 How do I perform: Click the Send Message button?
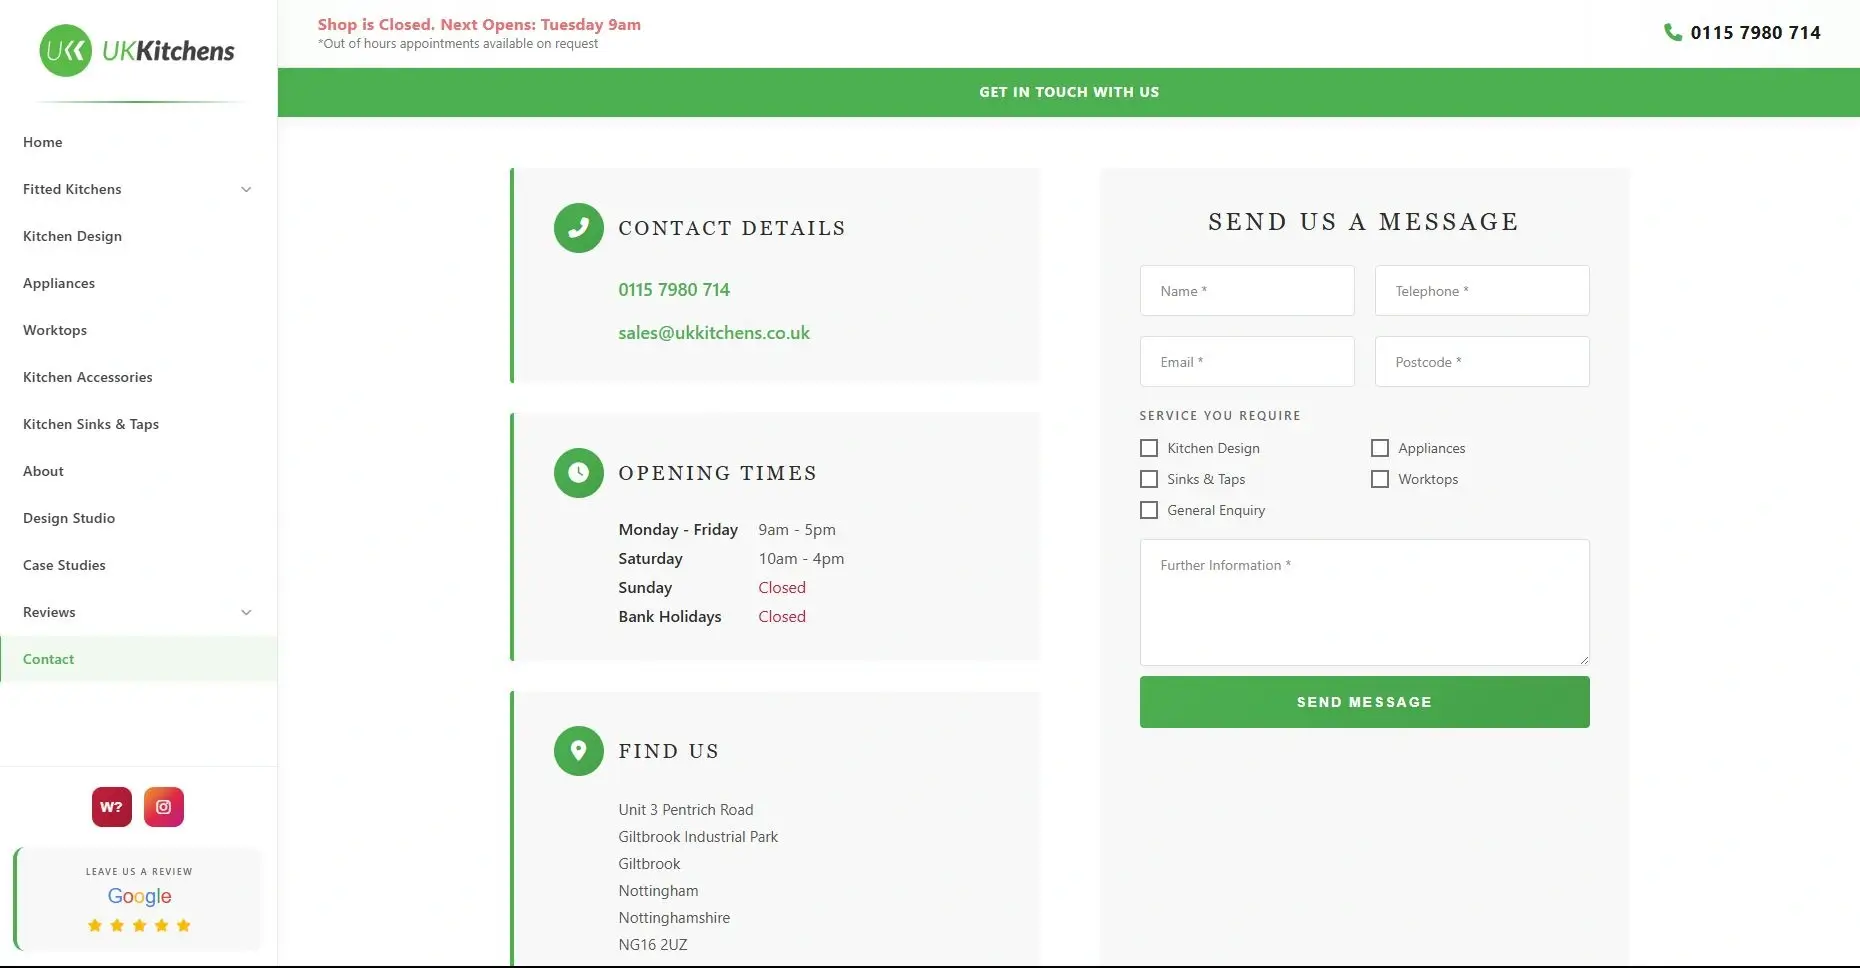point(1364,702)
